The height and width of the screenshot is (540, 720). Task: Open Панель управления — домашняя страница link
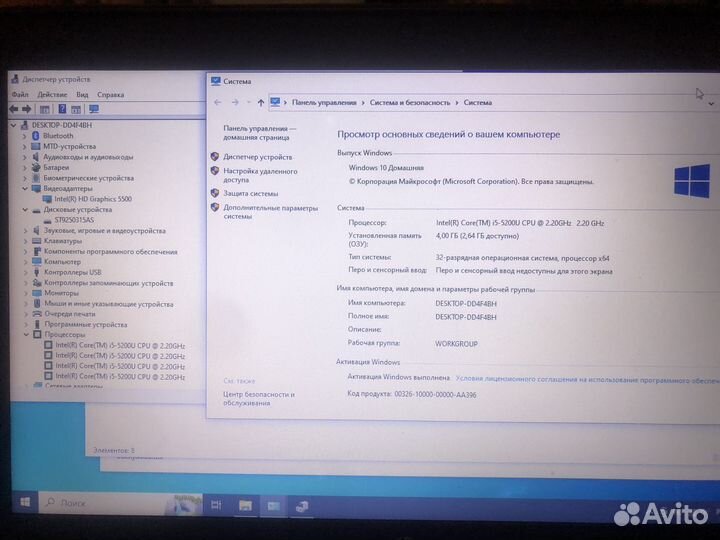click(x=260, y=133)
